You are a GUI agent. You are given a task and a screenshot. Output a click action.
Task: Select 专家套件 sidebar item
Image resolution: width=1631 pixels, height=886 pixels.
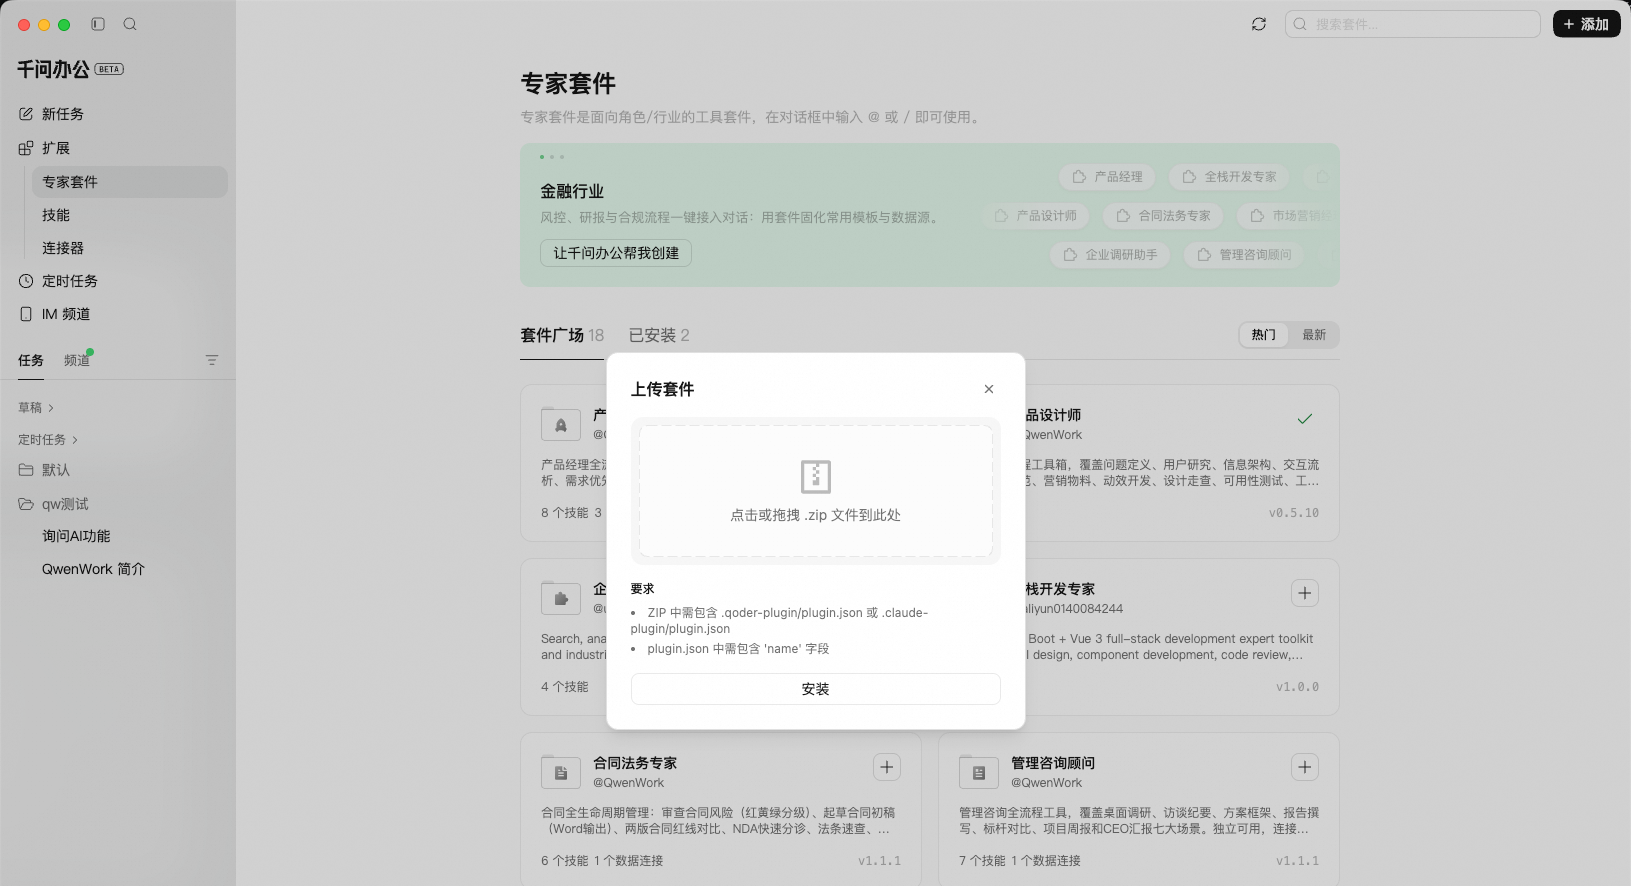pos(129,182)
